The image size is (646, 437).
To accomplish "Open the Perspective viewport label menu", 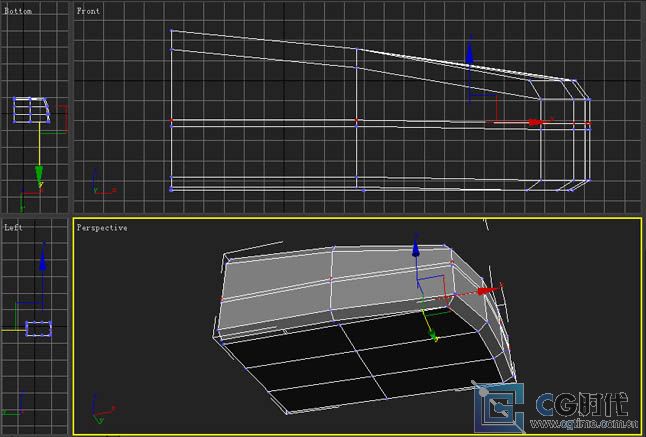I will coord(102,228).
